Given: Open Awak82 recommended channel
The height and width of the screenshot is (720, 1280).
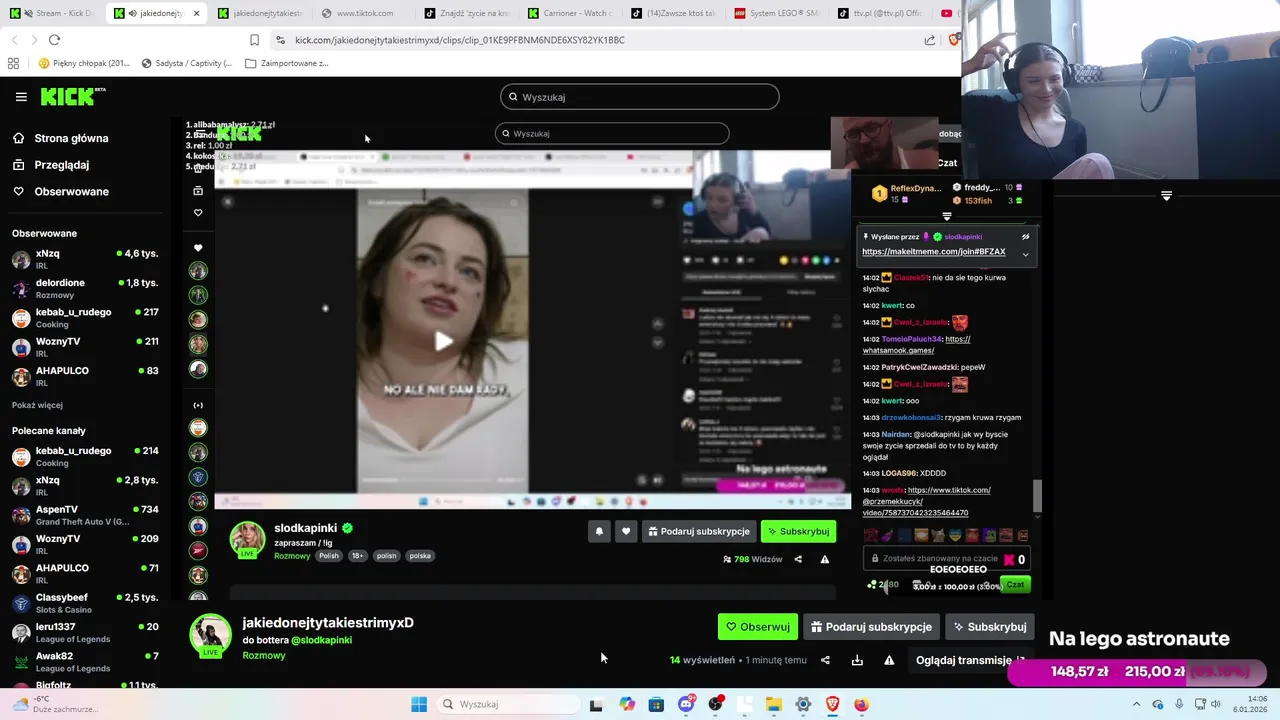Looking at the screenshot, I should point(85,661).
